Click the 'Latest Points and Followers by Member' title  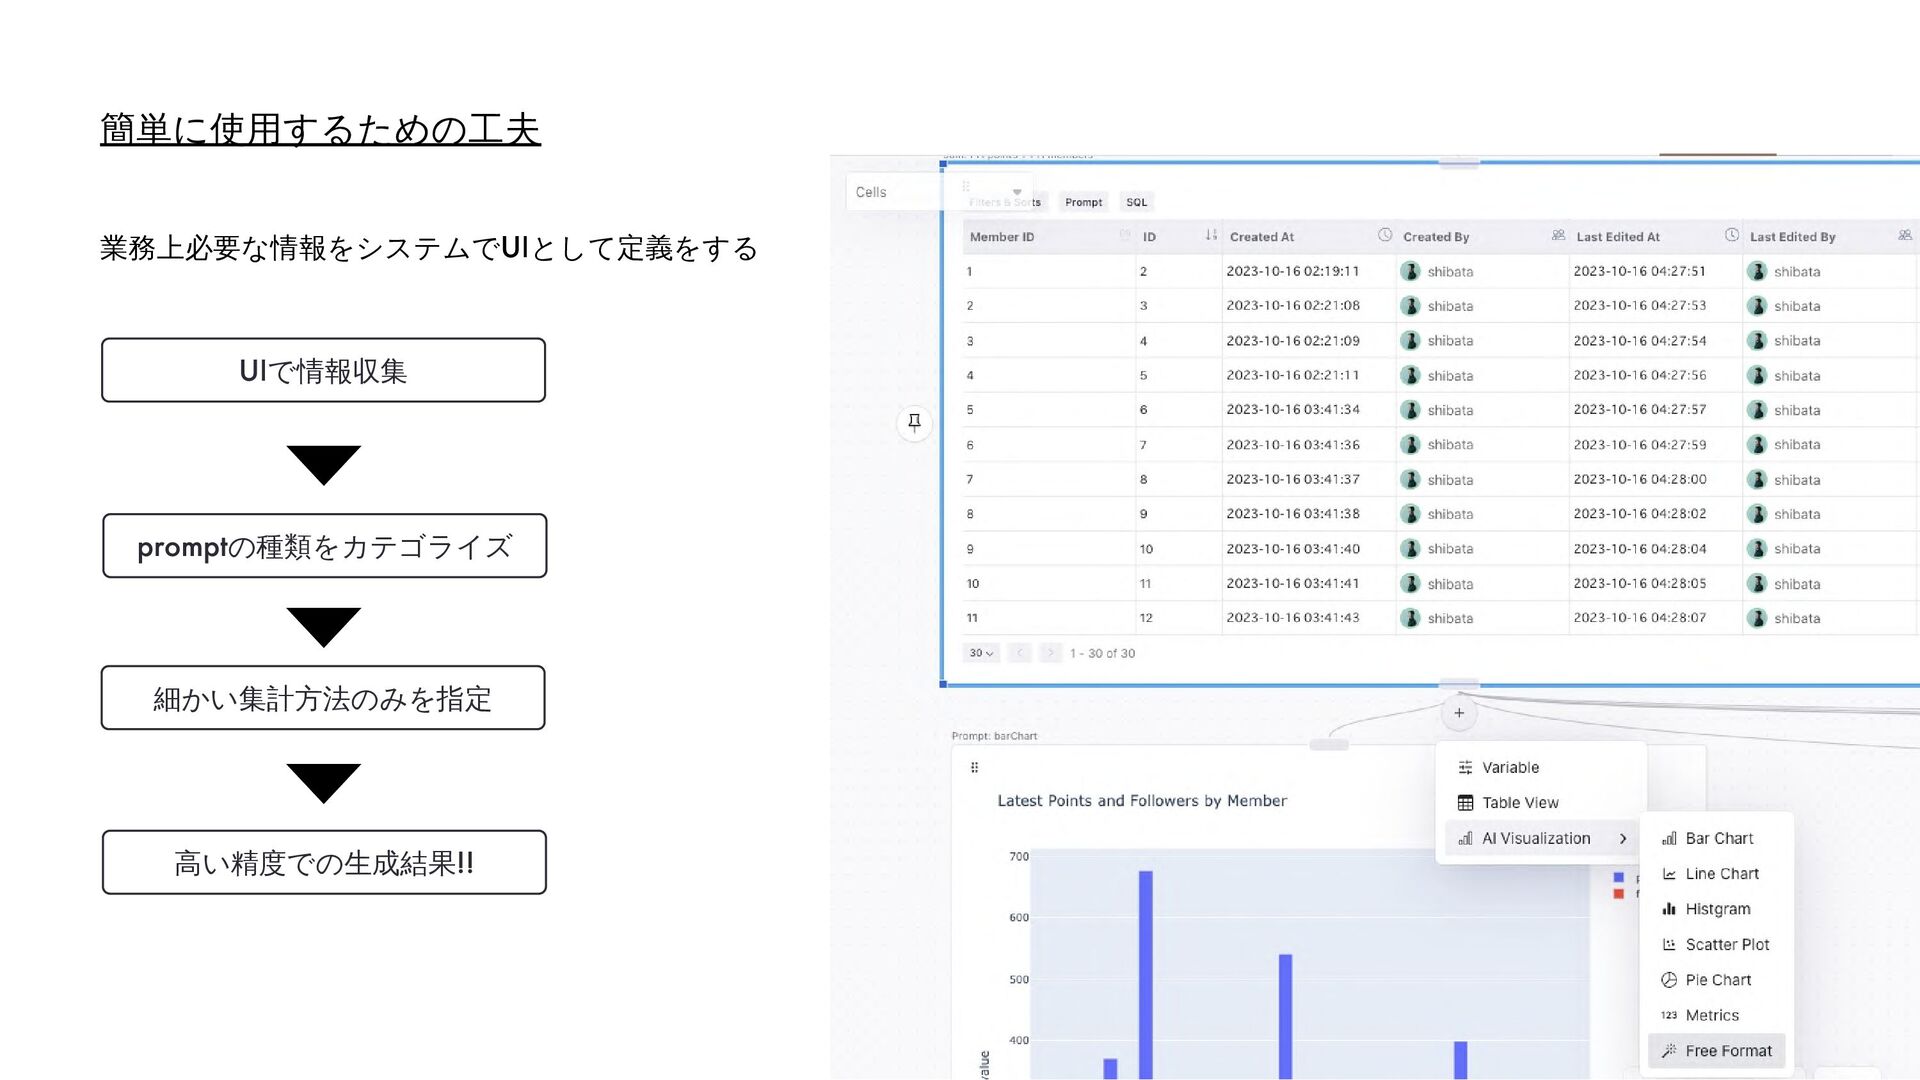[x=1142, y=801]
